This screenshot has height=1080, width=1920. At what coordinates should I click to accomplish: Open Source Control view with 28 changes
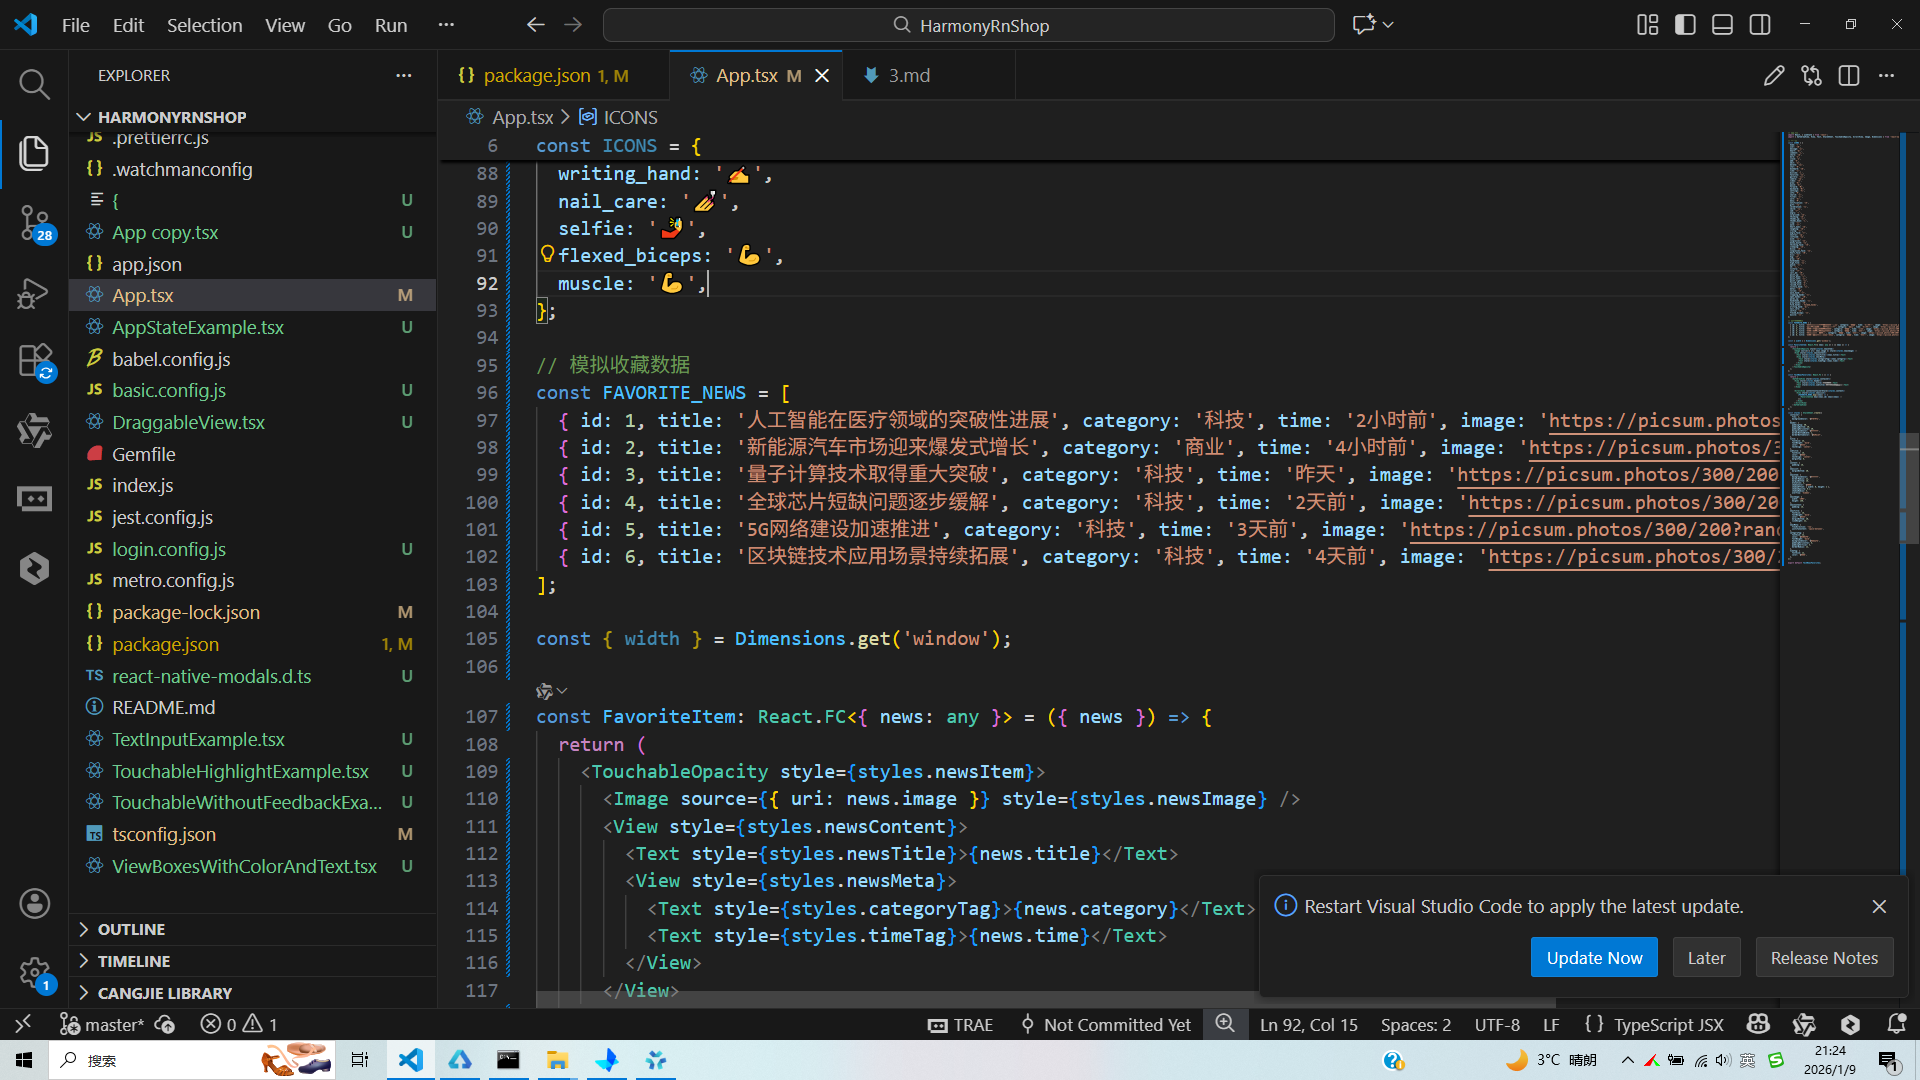coord(34,222)
